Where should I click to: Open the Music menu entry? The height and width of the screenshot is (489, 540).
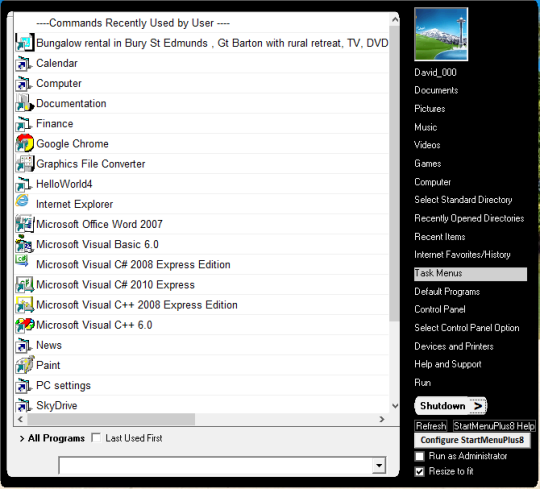(x=426, y=127)
